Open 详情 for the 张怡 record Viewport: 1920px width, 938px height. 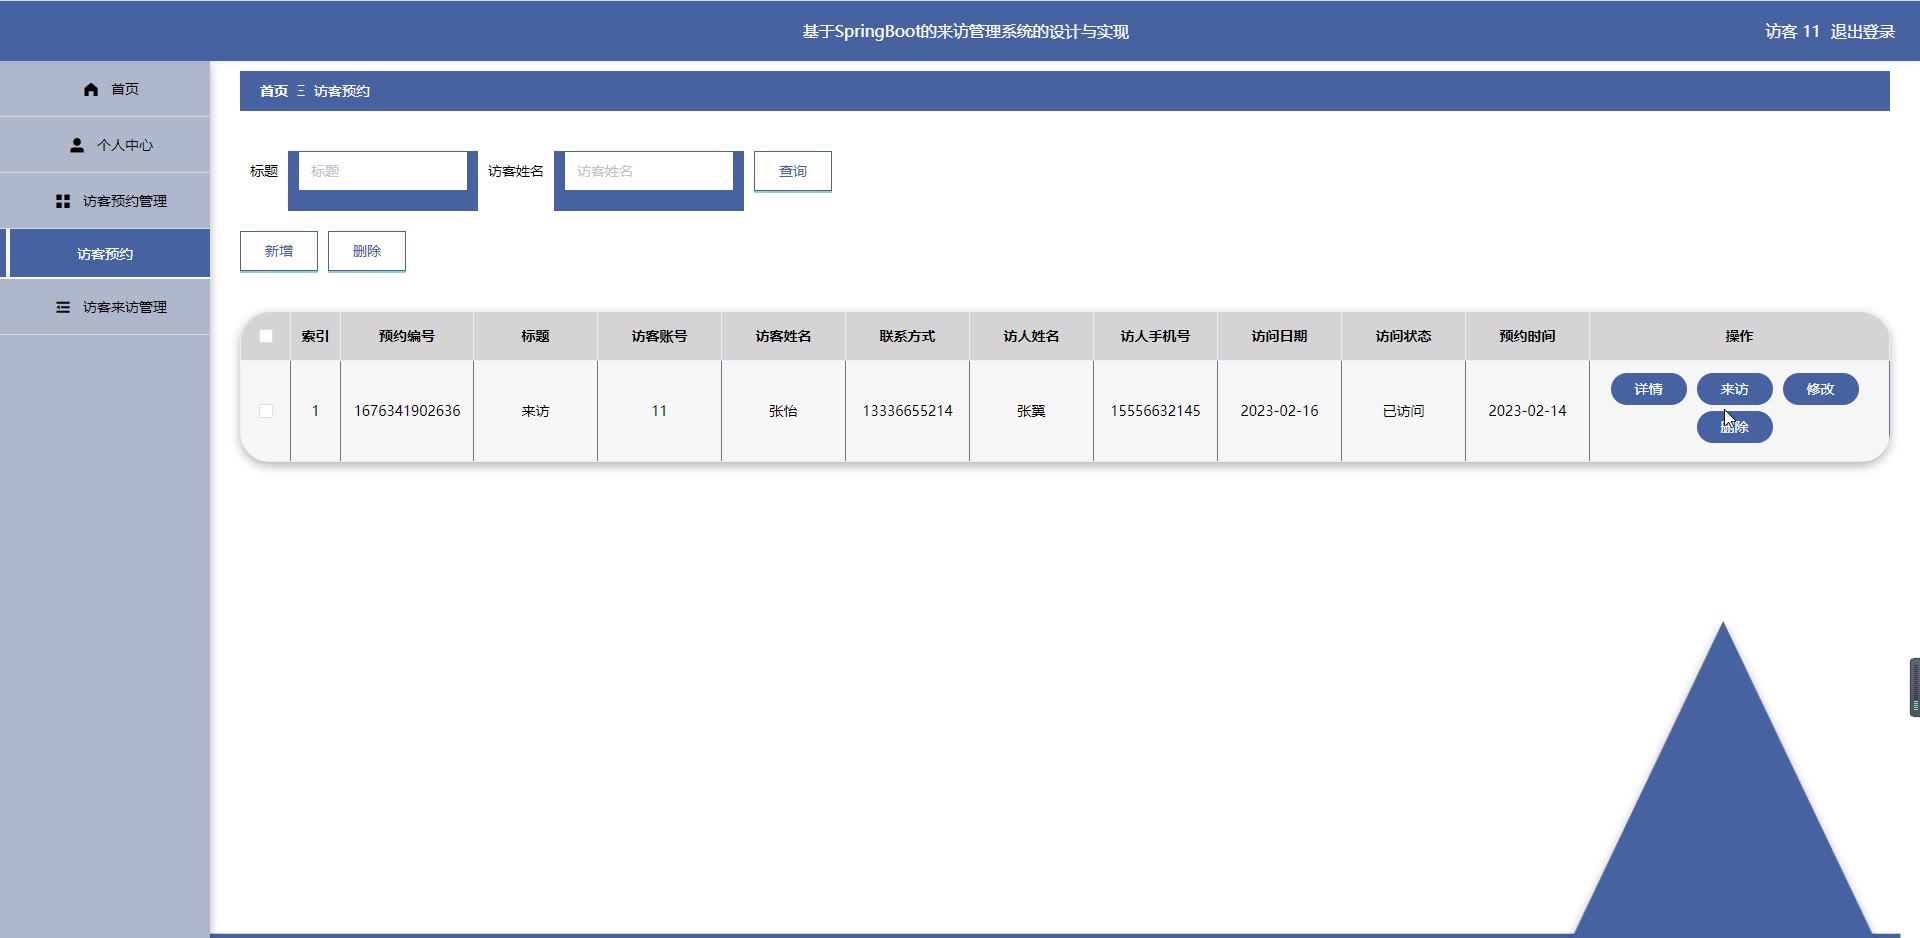(1649, 389)
